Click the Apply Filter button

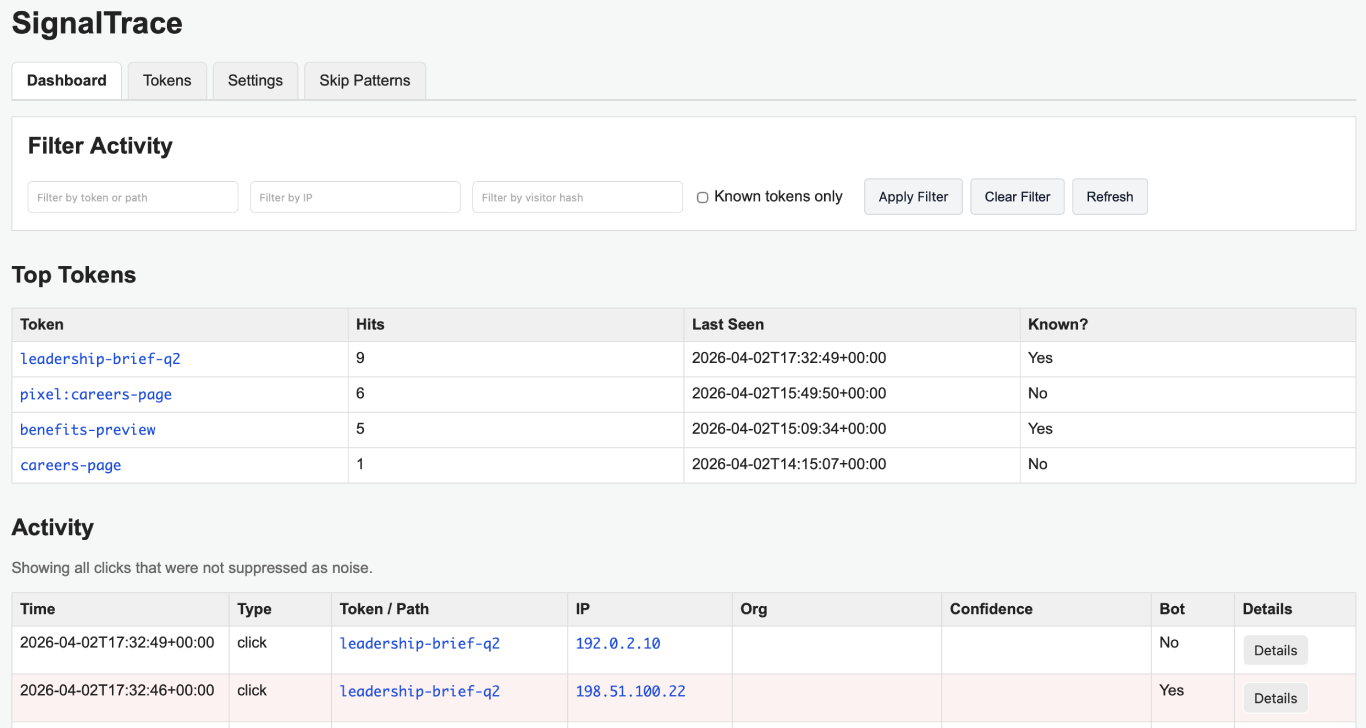(912, 196)
